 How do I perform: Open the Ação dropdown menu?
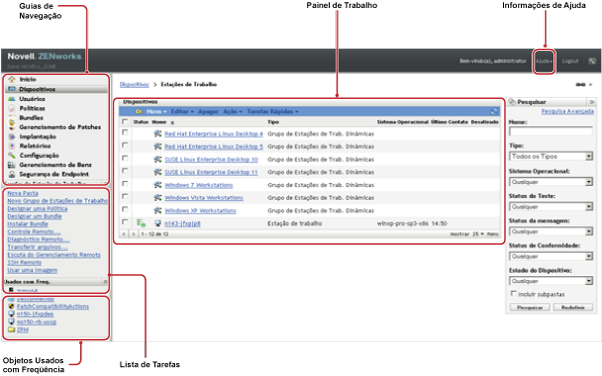pyautogui.click(x=233, y=111)
